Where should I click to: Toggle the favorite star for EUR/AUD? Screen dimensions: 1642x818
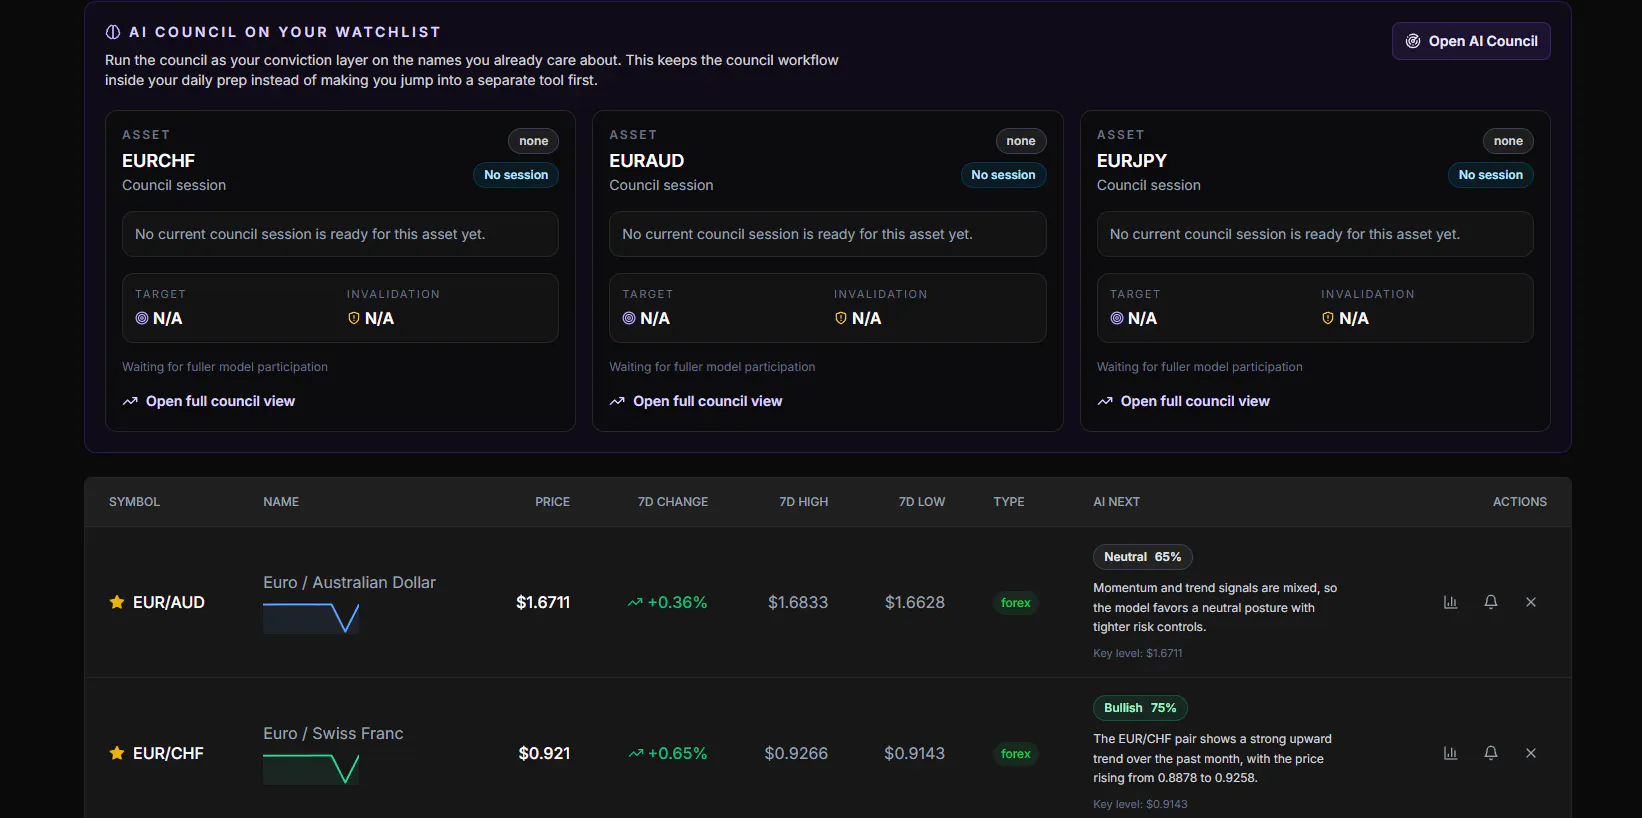(117, 602)
